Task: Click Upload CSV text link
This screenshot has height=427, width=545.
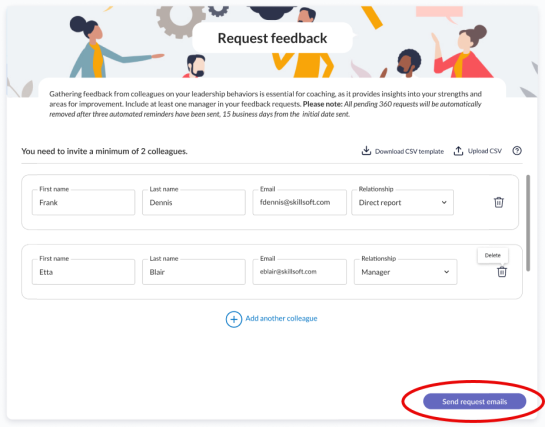Action: [x=485, y=151]
